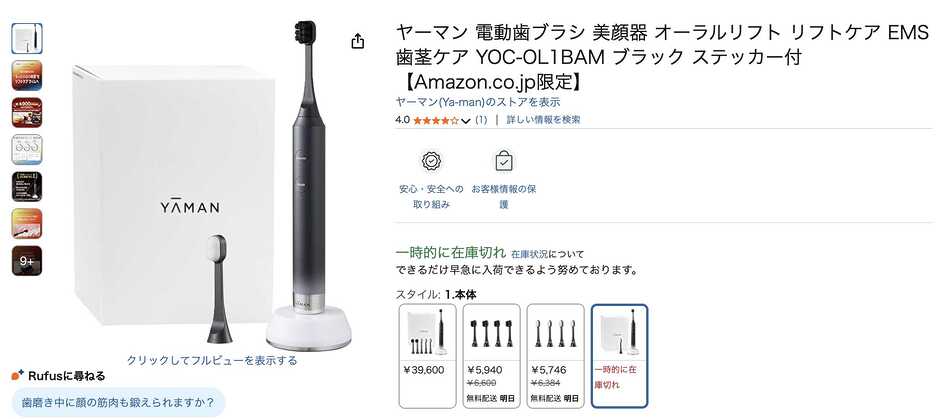Select the out-of-stock 本体 style option
The height and width of the screenshot is (419, 940).
tap(619, 355)
